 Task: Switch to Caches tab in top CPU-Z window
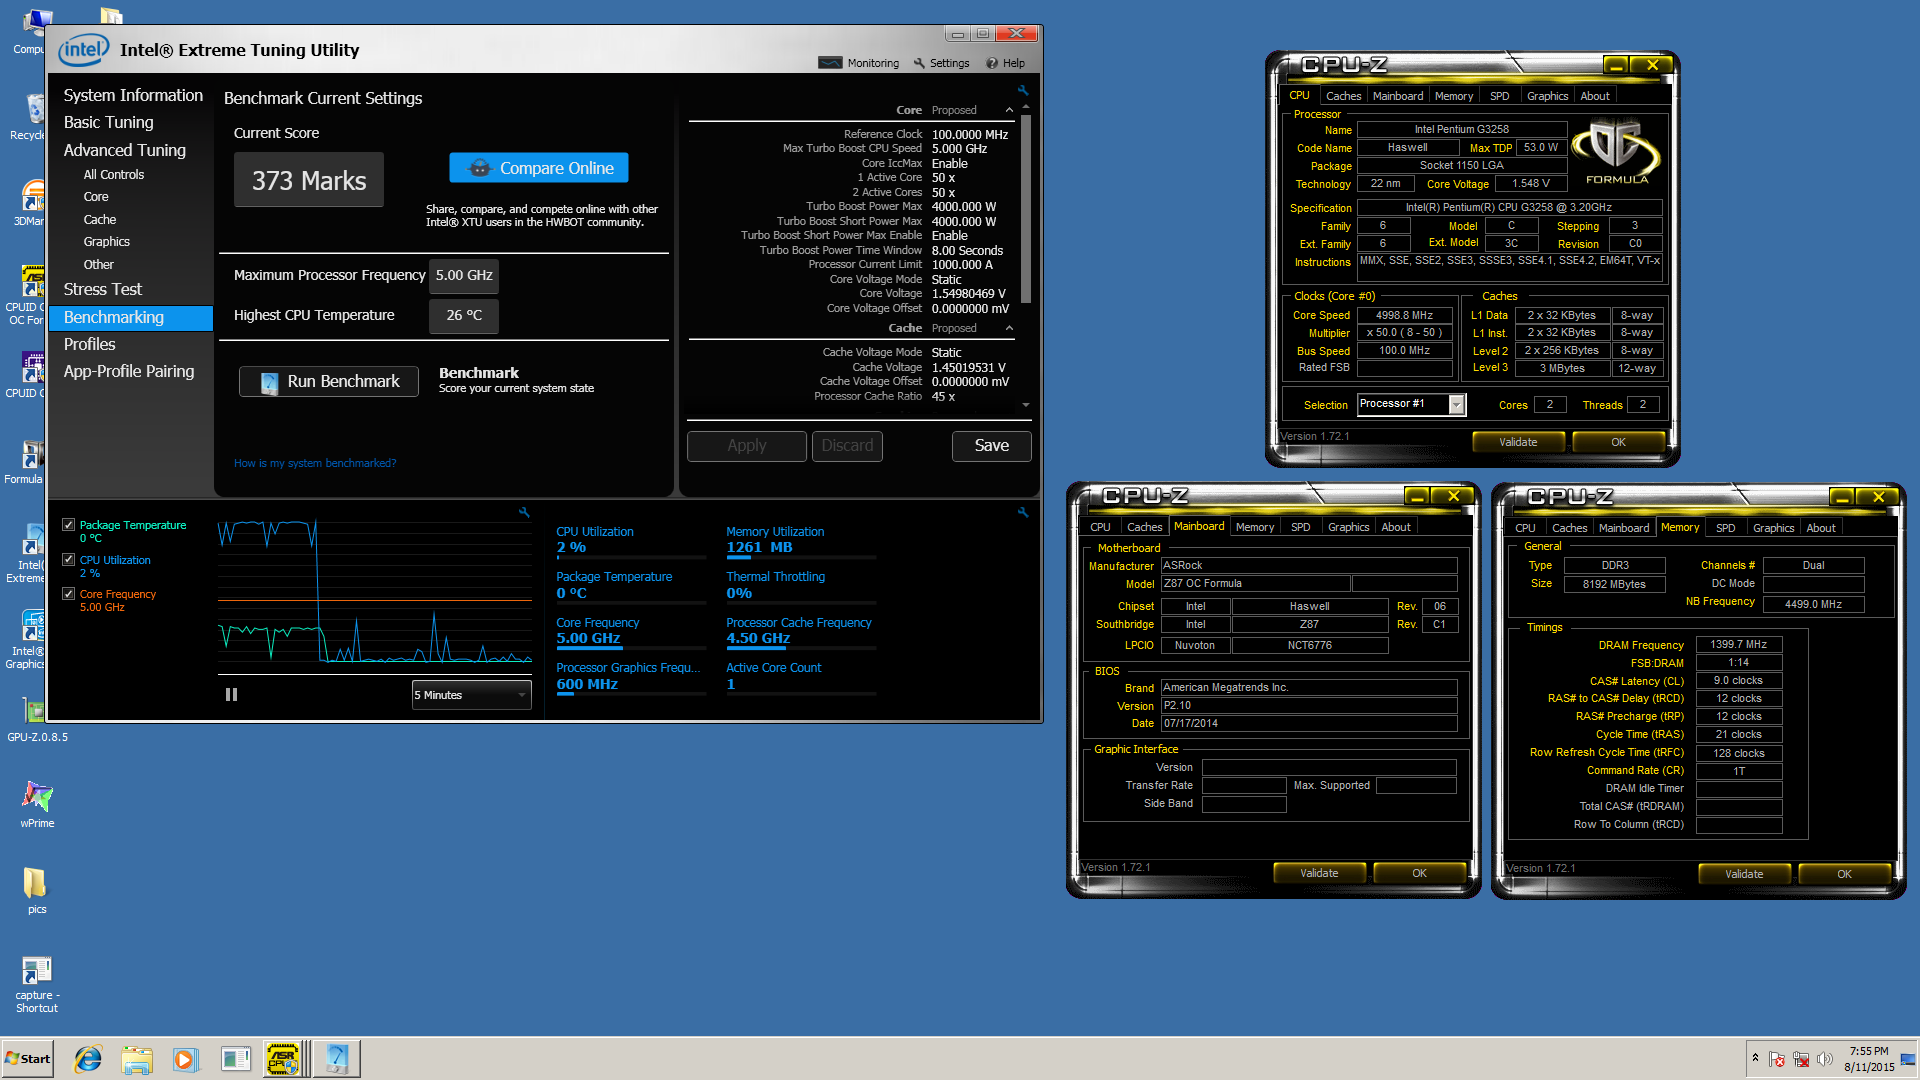pos(1343,96)
